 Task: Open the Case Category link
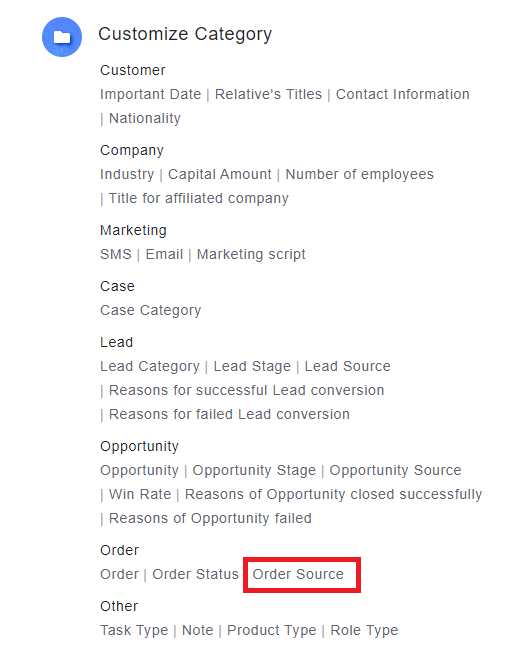tap(151, 310)
